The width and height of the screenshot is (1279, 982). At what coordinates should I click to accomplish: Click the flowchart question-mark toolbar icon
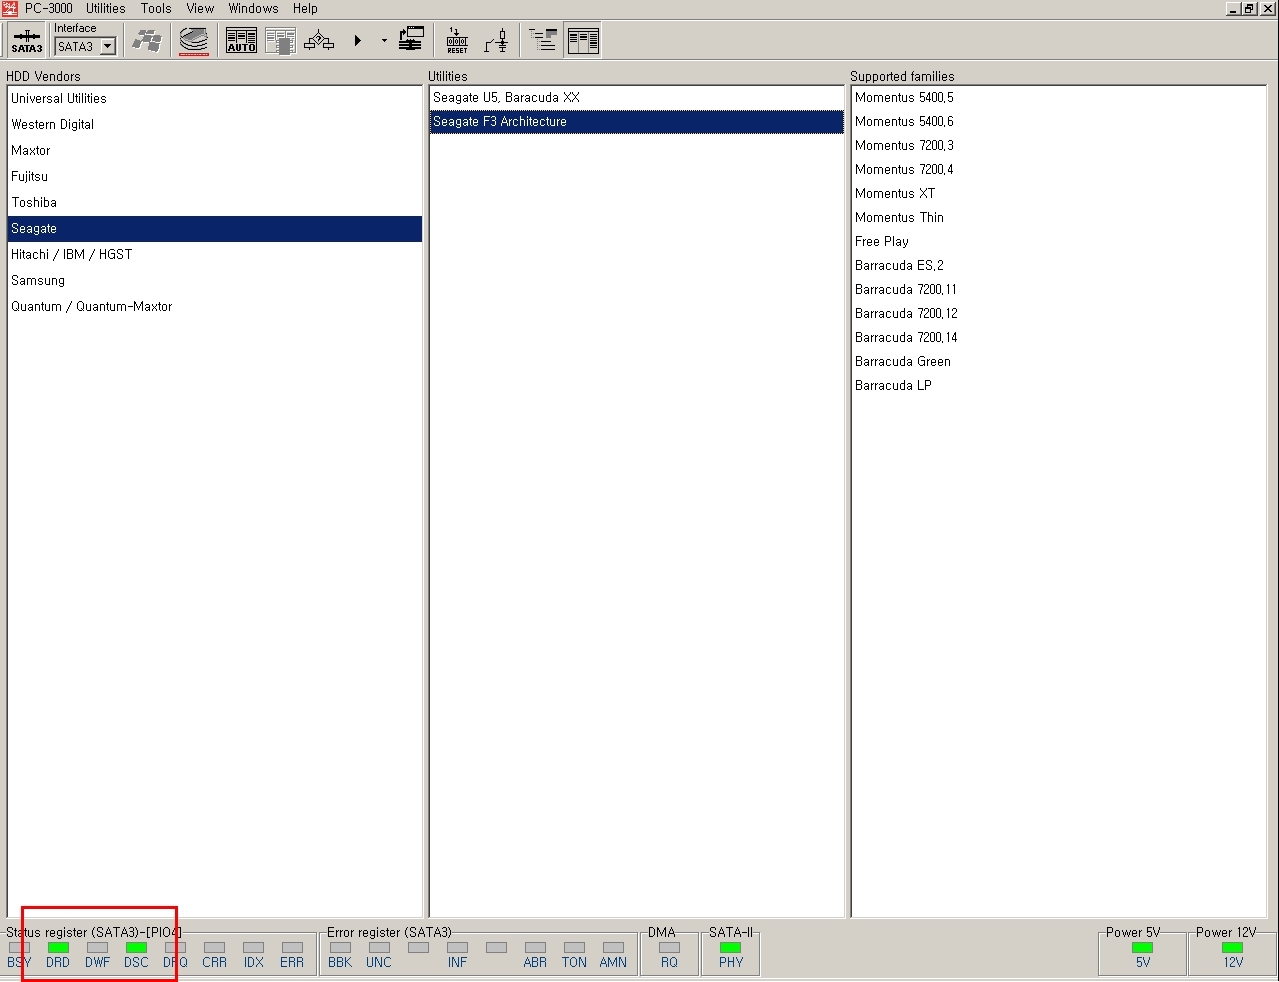point(319,41)
